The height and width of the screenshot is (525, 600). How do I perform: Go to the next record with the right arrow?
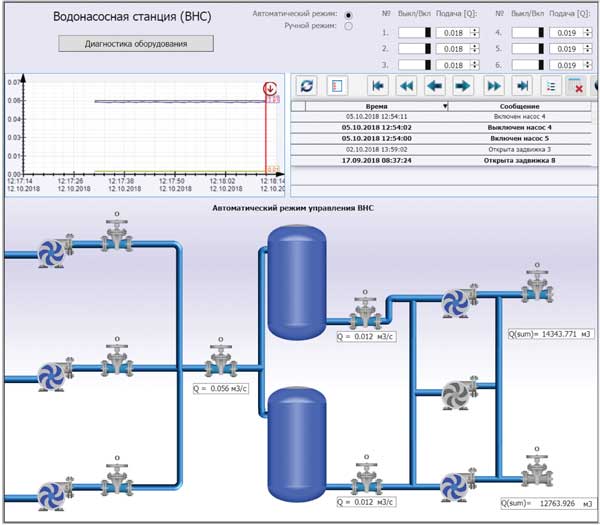(463, 86)
